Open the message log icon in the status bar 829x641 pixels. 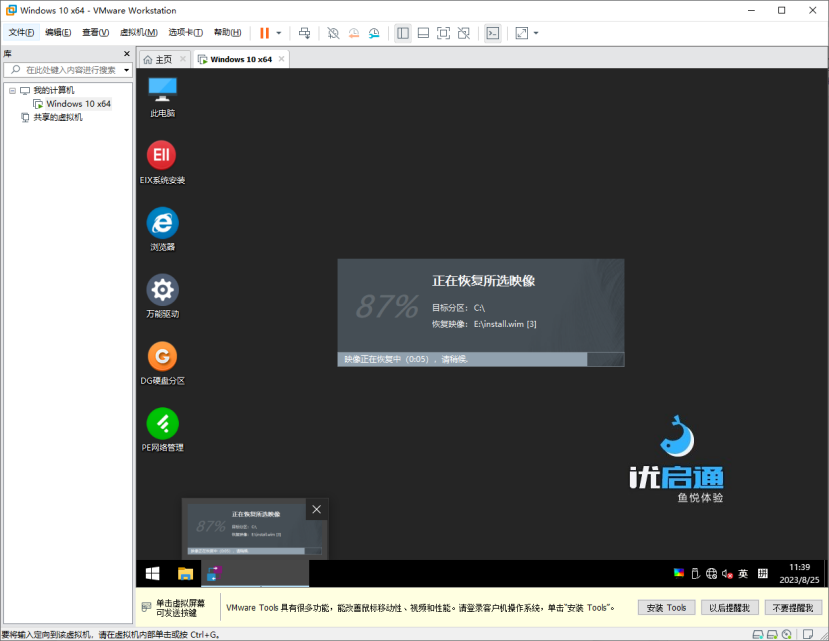pyautogui.click(x=808, y=634)
